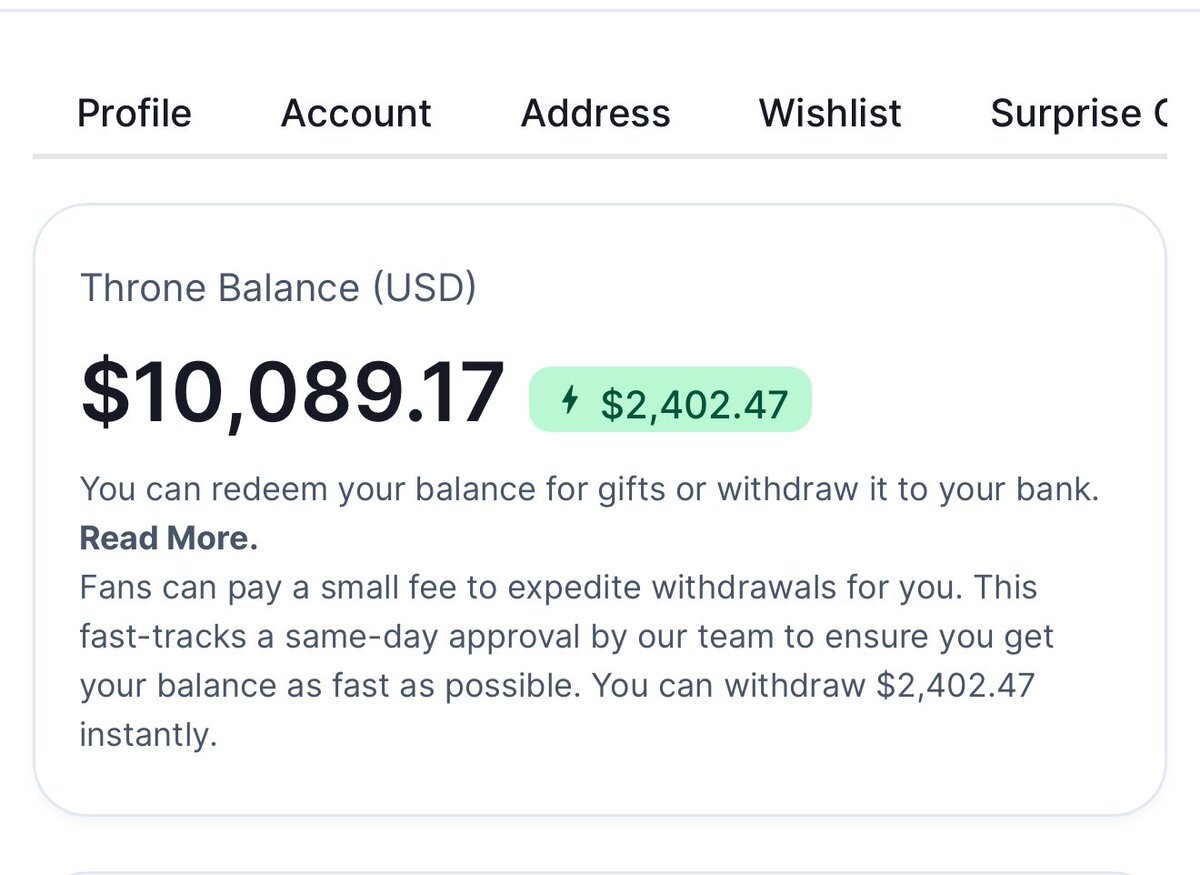Open the Profile tab

(x=134, y=113)
